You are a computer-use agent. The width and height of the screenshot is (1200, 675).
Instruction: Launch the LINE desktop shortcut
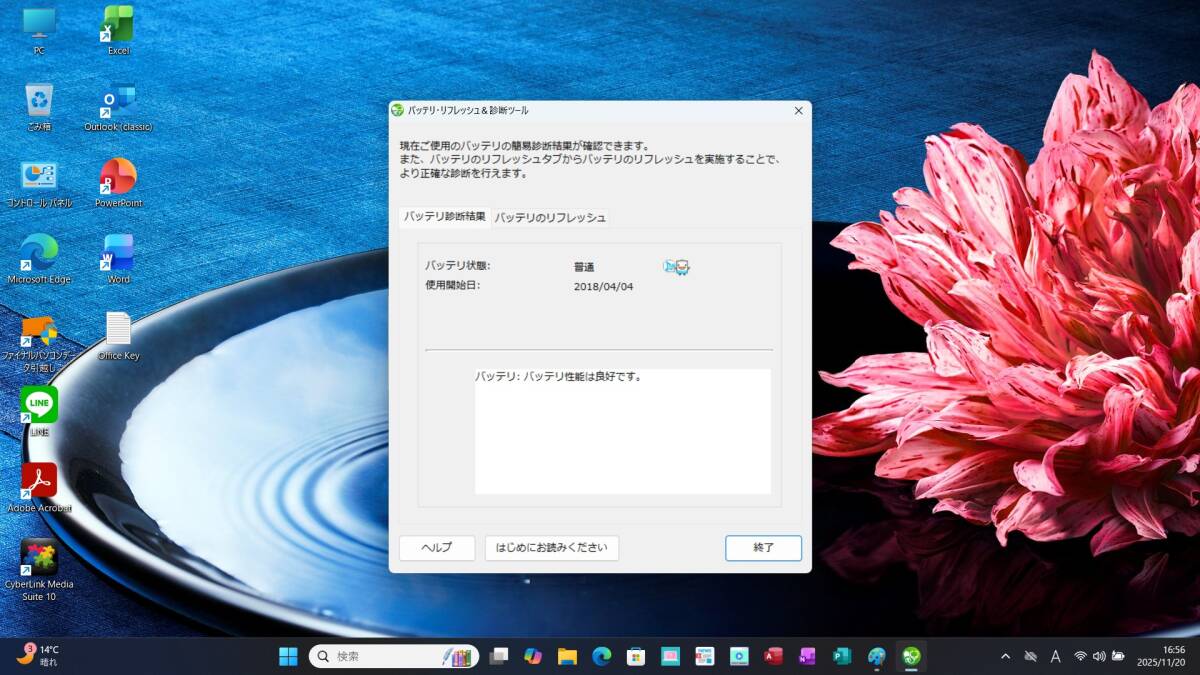(x=39, y=412)
